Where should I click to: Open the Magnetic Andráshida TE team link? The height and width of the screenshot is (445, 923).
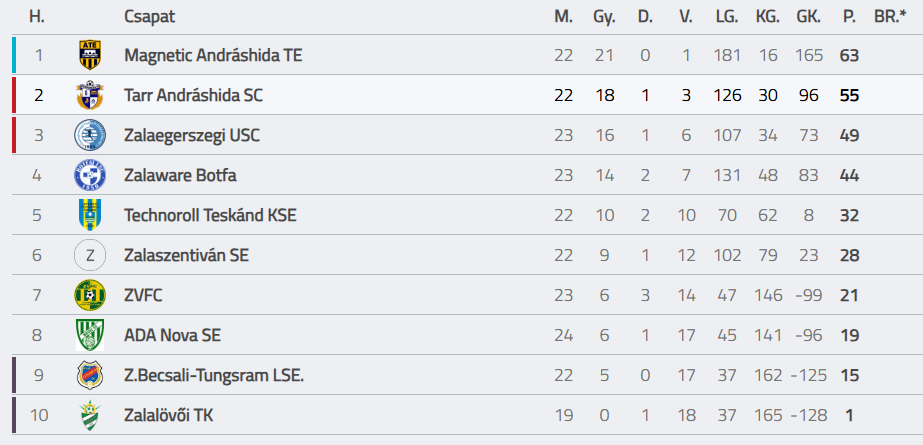(x=213, y=55)
